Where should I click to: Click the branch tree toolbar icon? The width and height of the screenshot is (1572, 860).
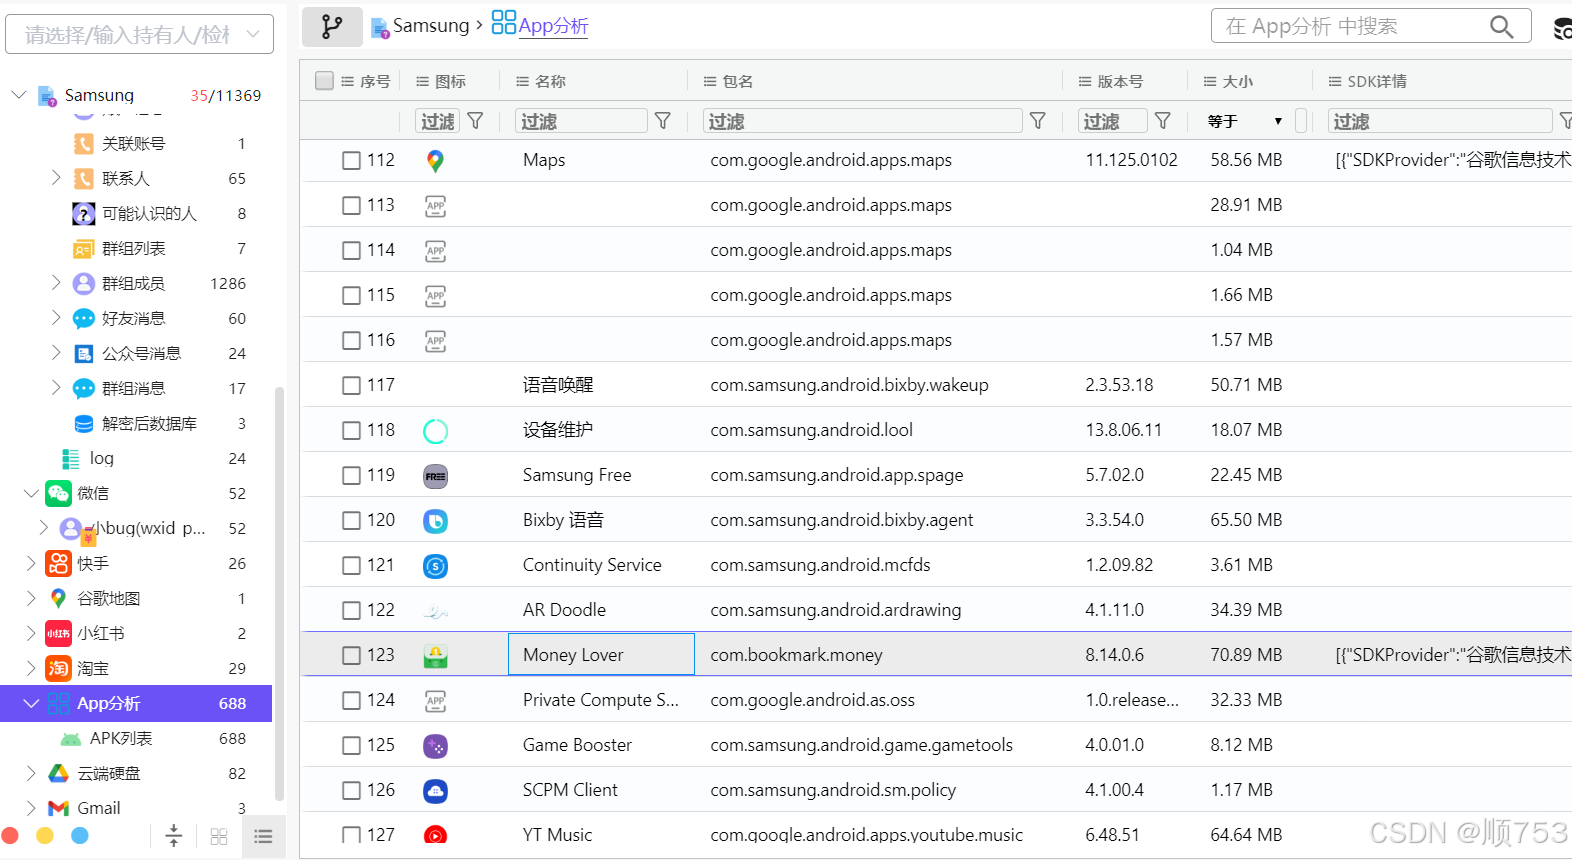point(332,27)
